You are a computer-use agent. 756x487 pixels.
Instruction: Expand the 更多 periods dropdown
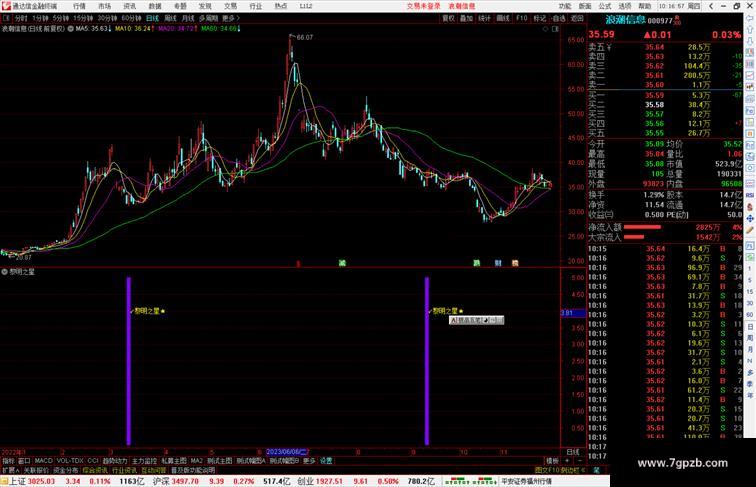[230, 18]
